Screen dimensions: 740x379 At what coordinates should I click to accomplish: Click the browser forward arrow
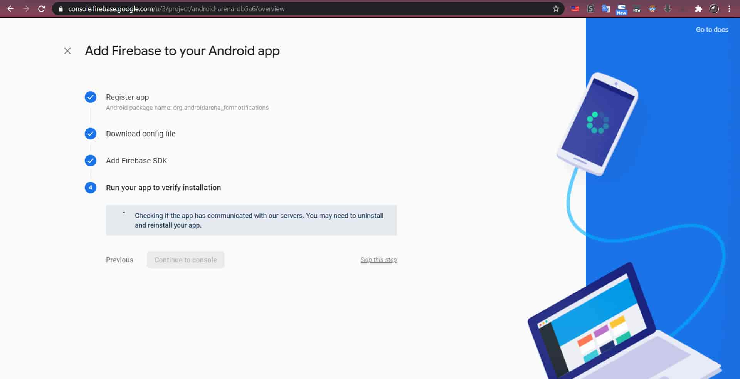click(26, 8)
